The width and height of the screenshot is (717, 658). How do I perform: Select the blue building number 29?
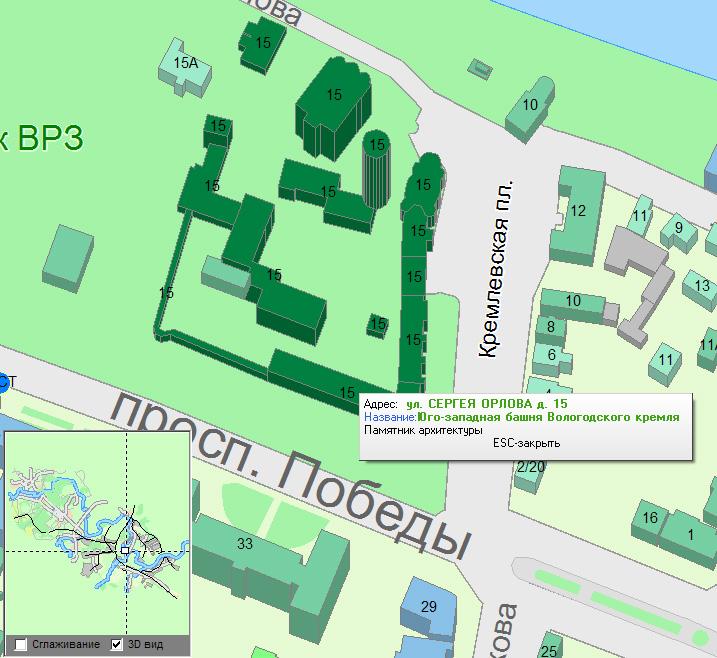[x=429, y=607]
